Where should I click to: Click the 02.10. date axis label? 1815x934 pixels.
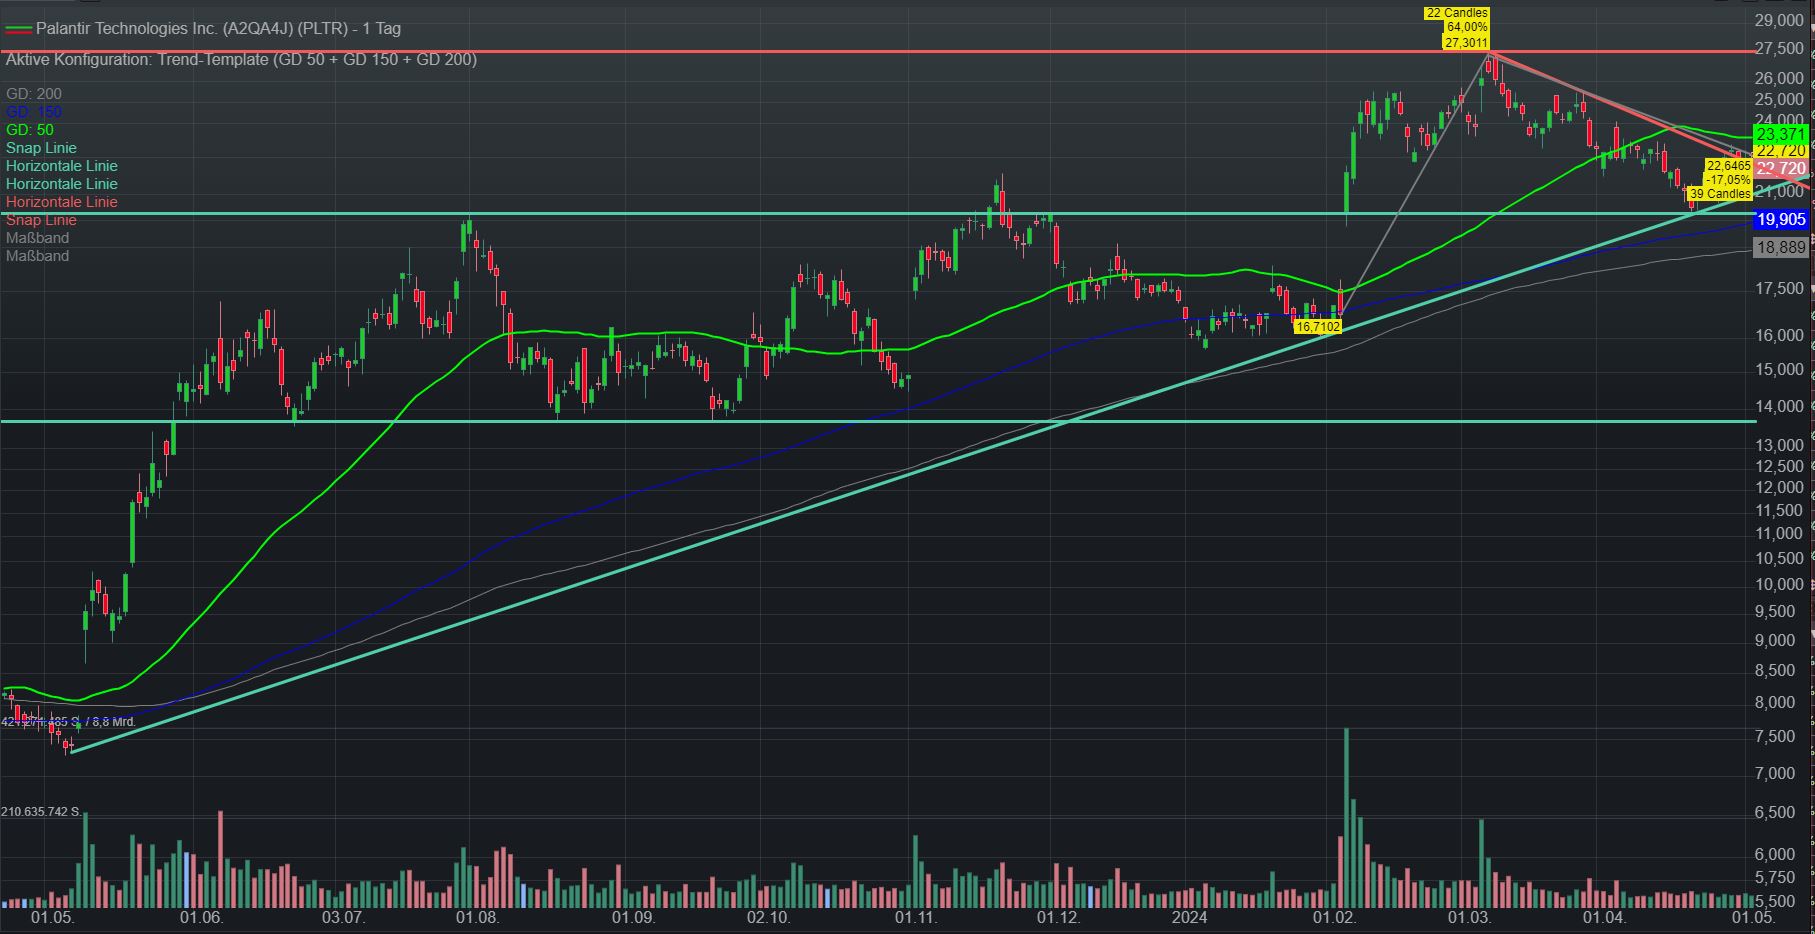[768, 917]
